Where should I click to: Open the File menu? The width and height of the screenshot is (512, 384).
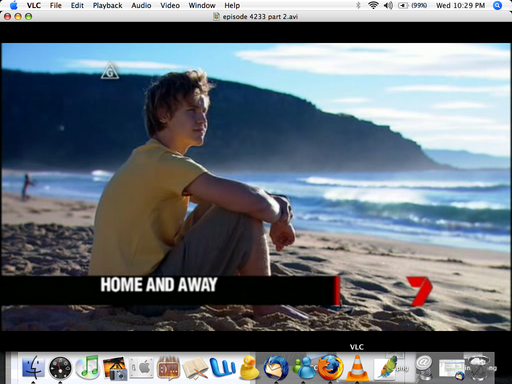coord(56,6)
